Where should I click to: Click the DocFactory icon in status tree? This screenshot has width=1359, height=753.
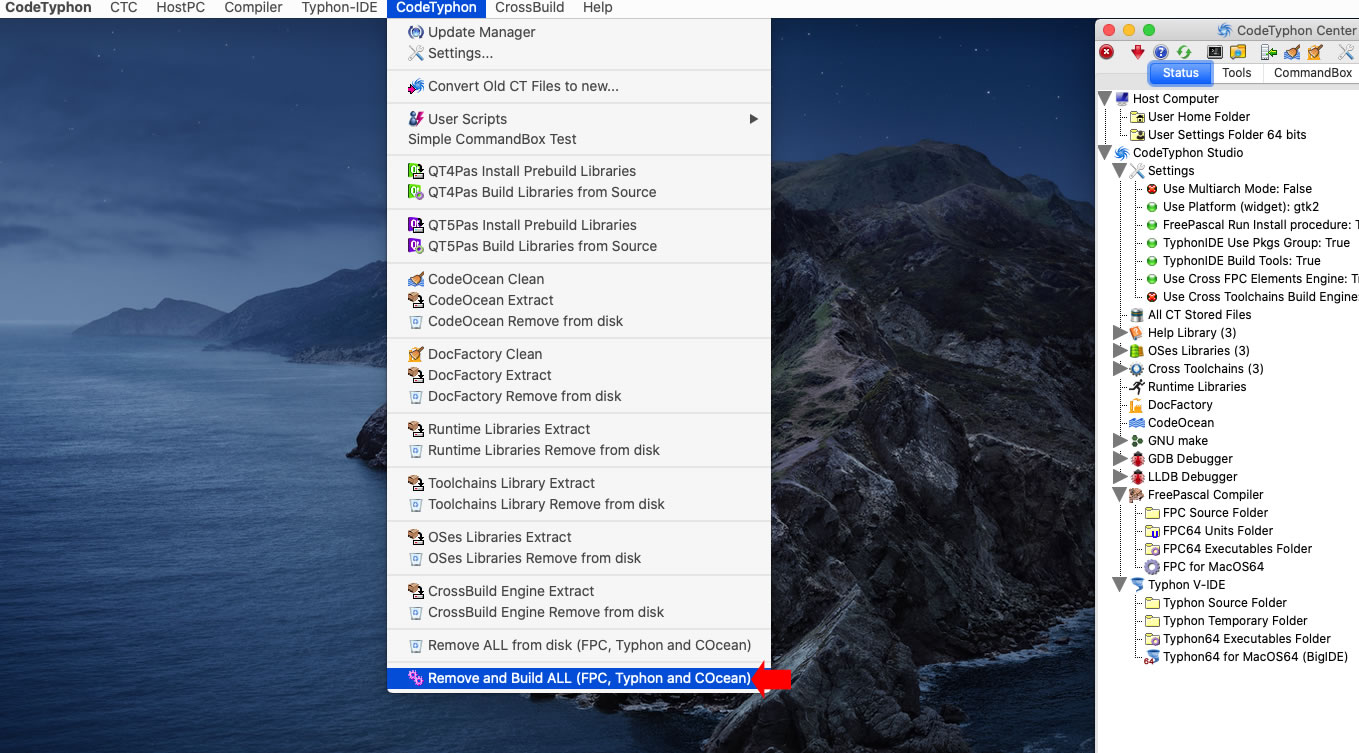point(1137,405)
